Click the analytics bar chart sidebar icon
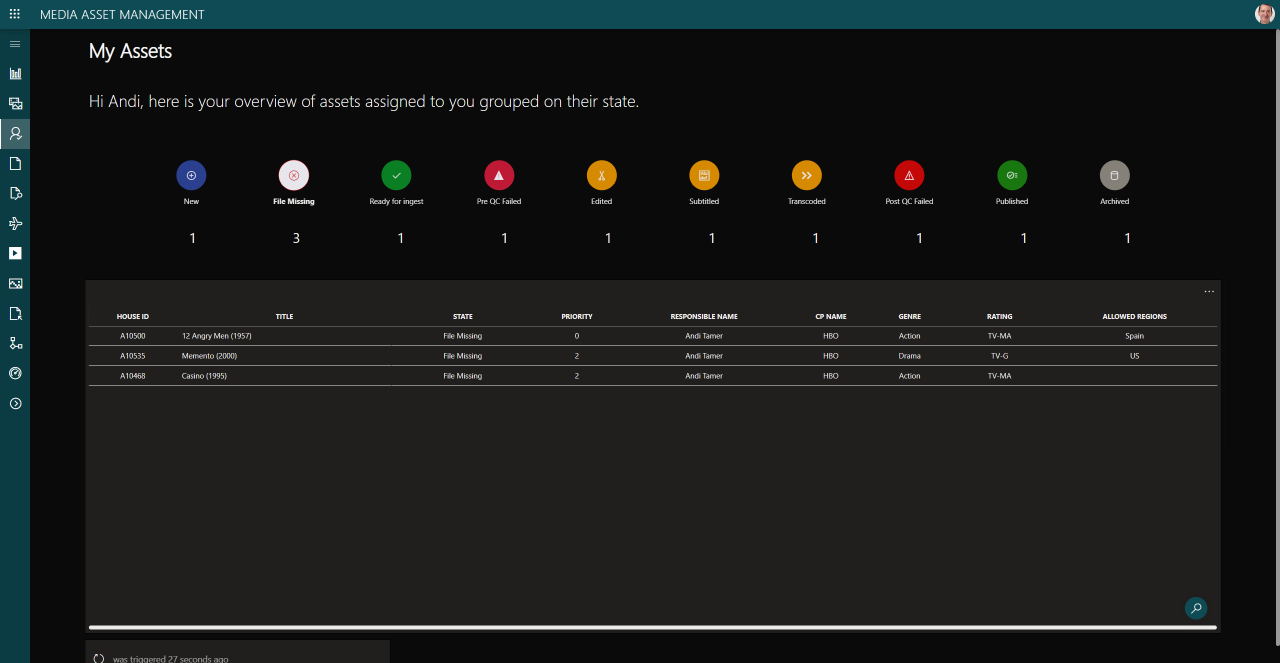Screen dimensions: 1280x663 (14, 73)
